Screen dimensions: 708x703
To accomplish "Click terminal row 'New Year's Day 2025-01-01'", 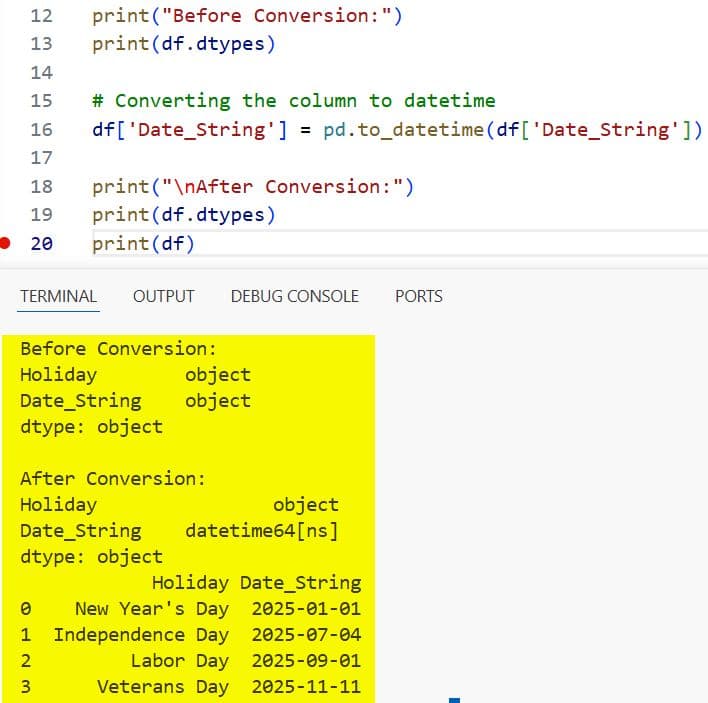I will tap(191, 609).
